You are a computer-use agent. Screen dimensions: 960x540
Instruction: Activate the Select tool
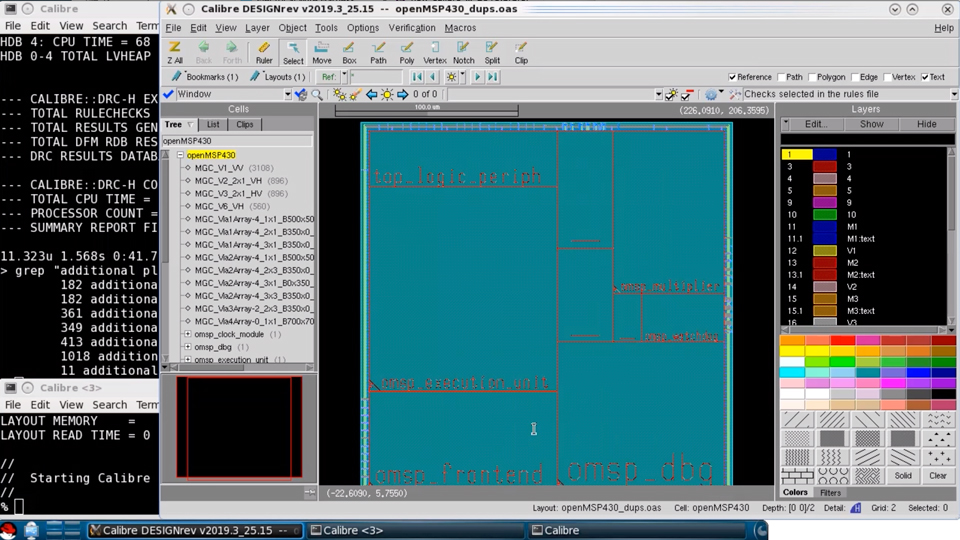coord(293,53)
